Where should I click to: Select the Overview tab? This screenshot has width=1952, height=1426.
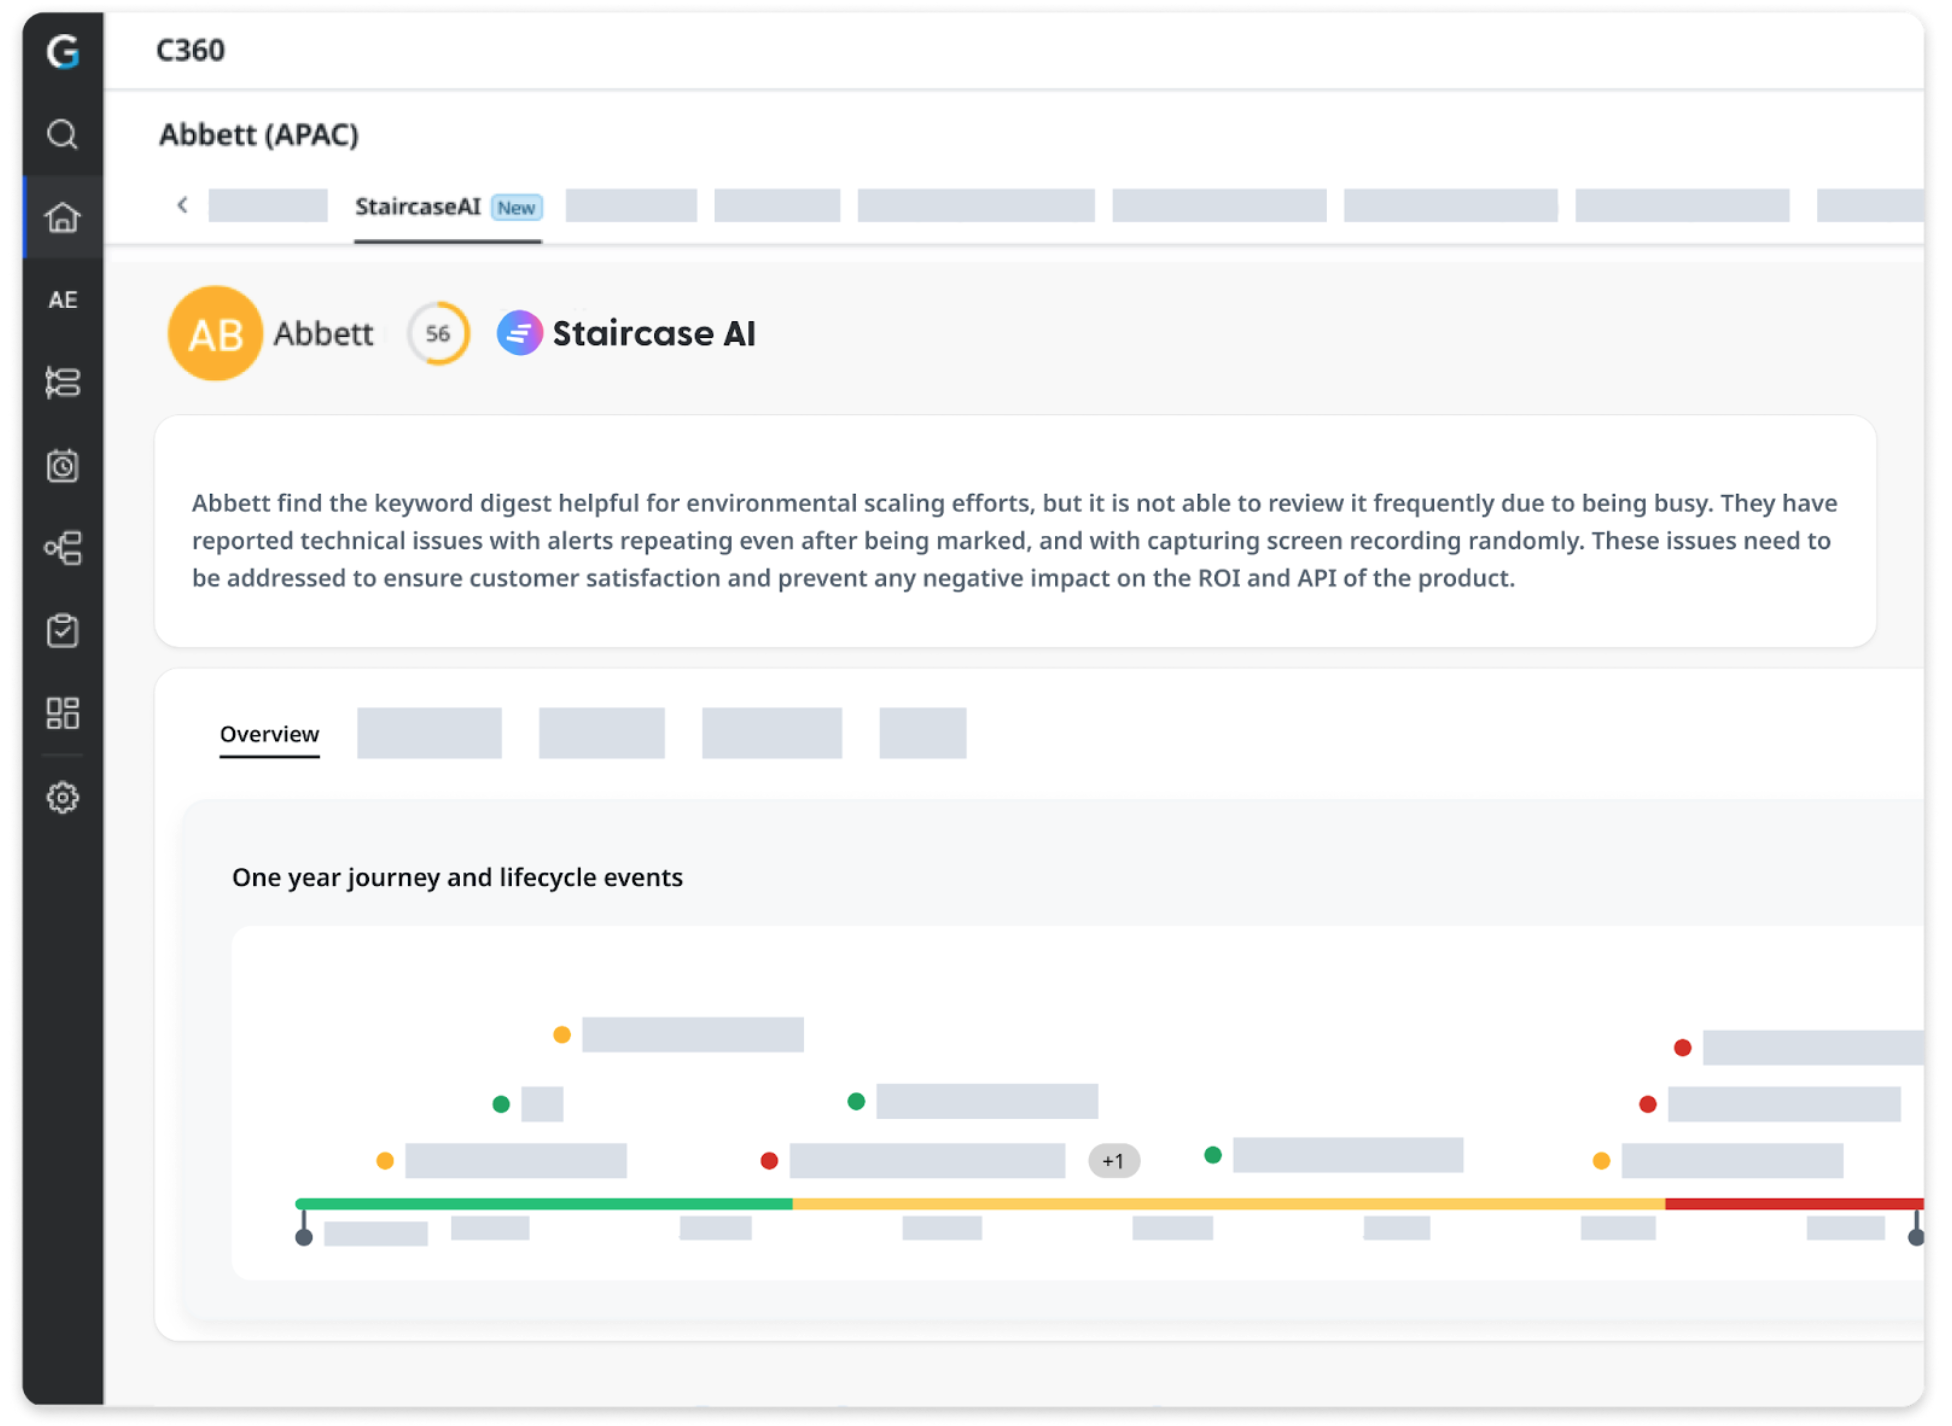(269, 734)
